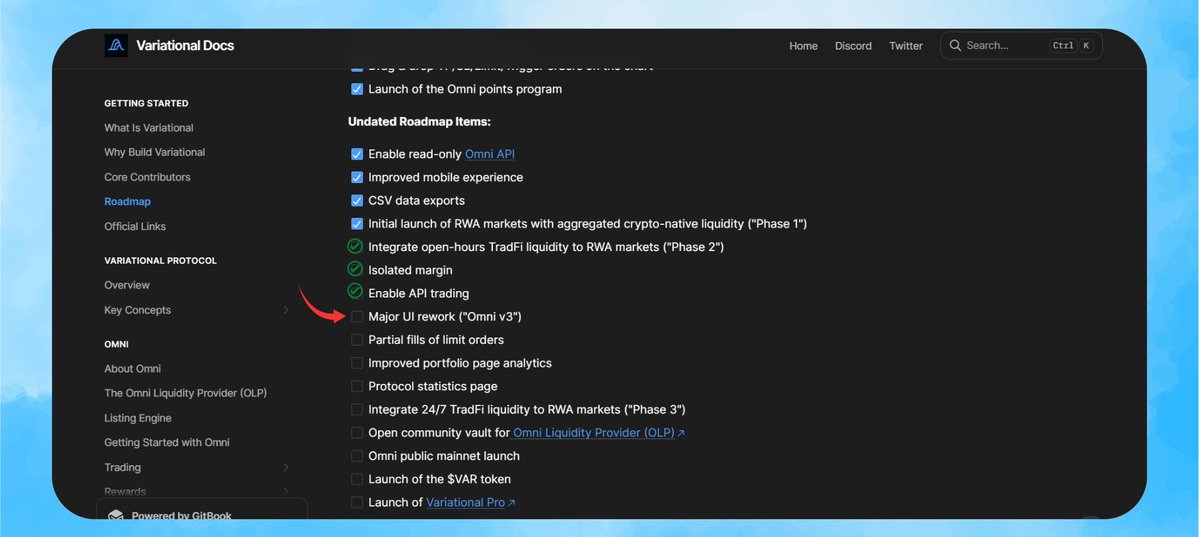Screen dimensions: 1199x537
Task: Expand the Trading sidebar chevron
Action: (x=286, y=467)
